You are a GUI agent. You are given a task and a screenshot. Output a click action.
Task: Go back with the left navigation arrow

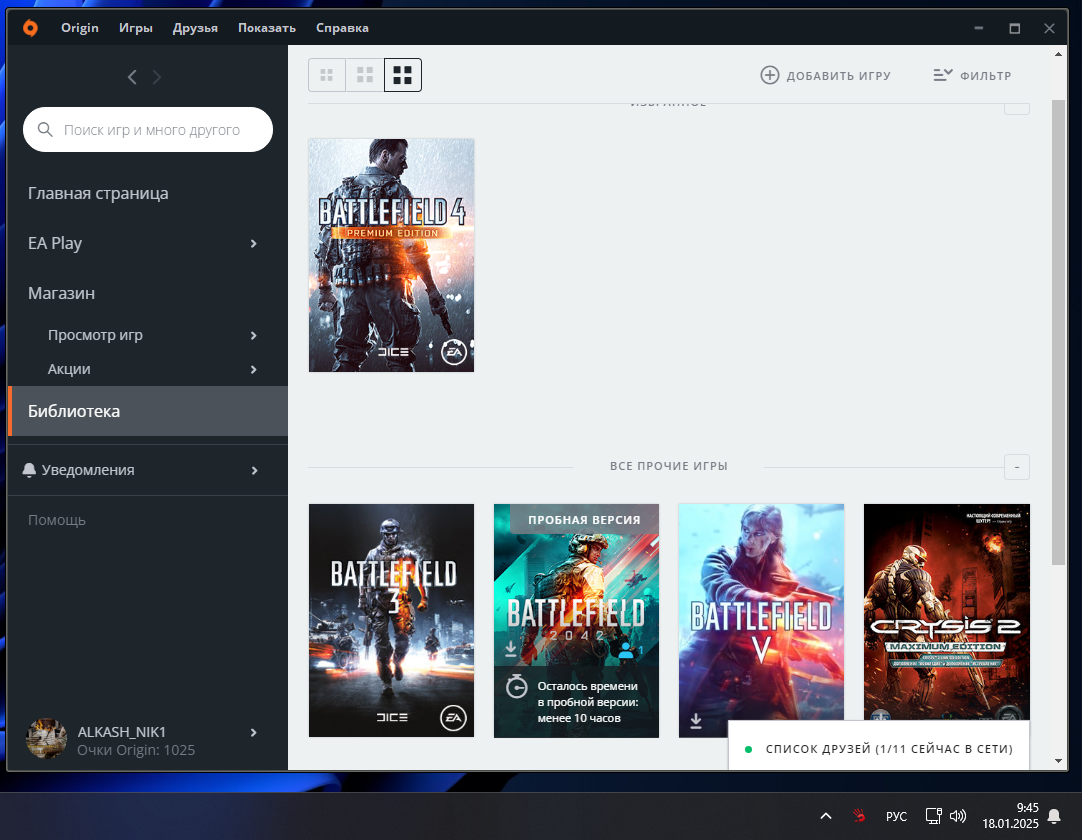click(132, 77)
